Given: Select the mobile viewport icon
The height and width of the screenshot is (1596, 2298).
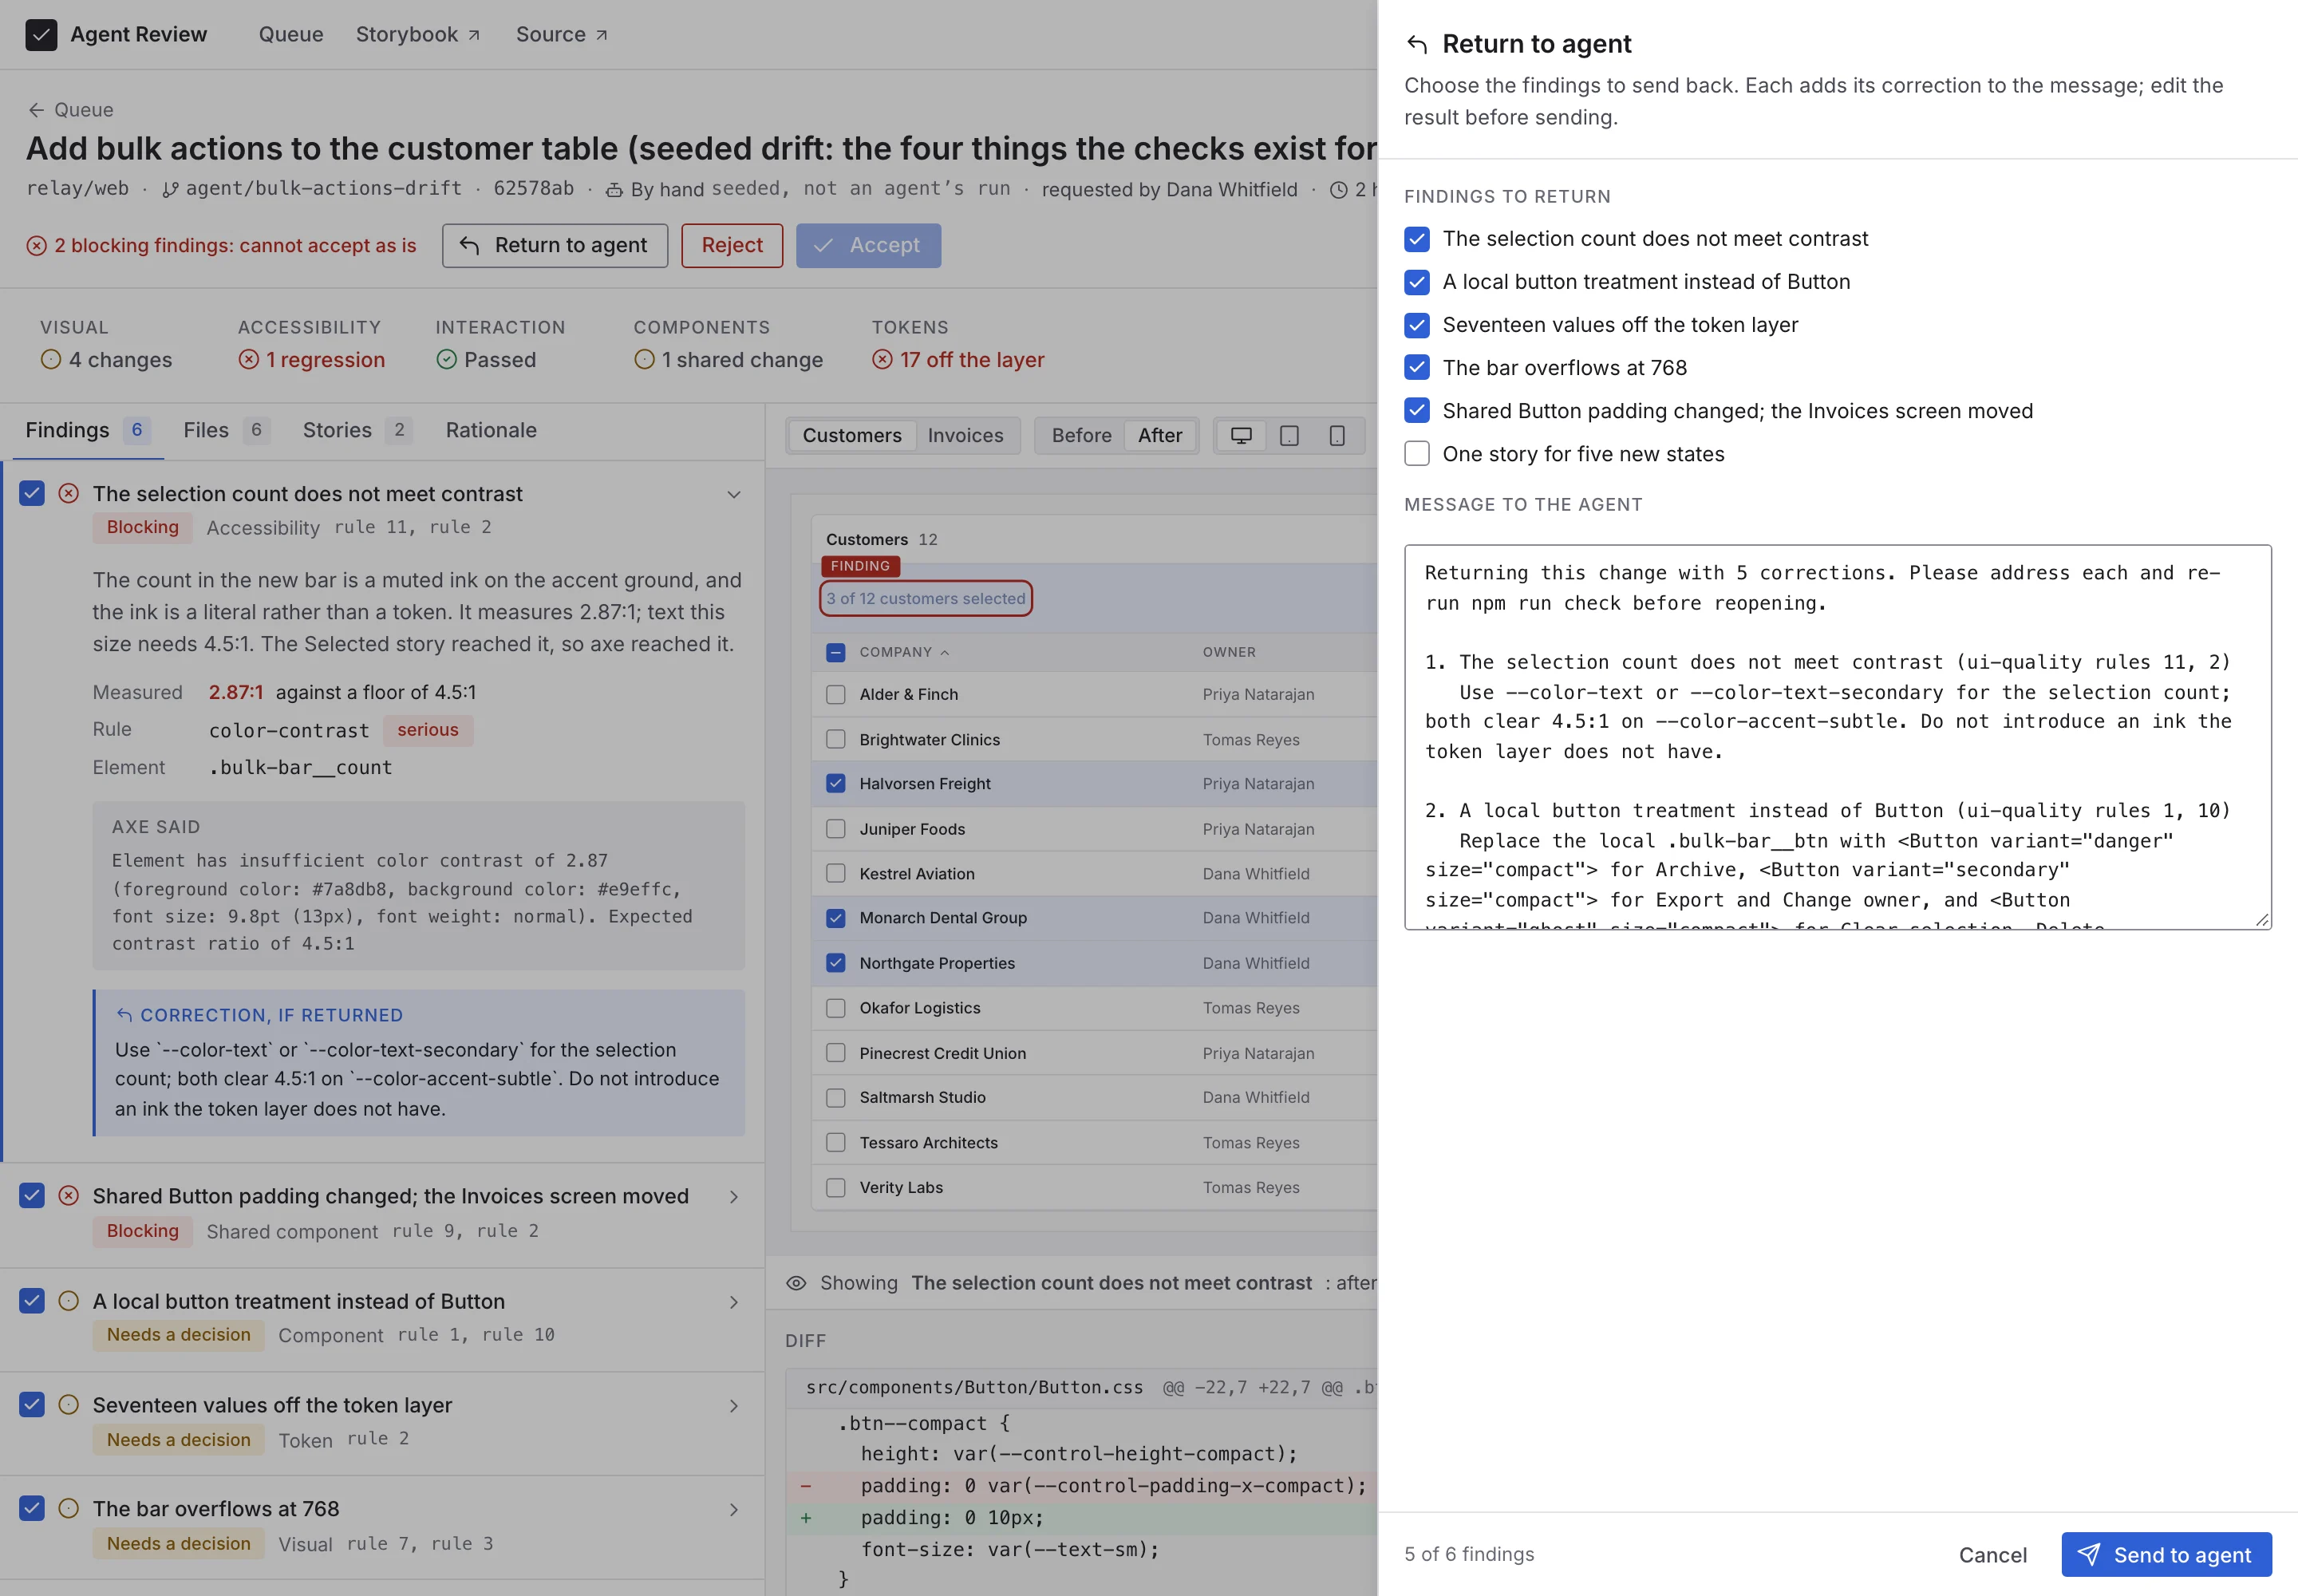Looking at the screenshot, I should pyautogui.click(x=1337, y=435).
